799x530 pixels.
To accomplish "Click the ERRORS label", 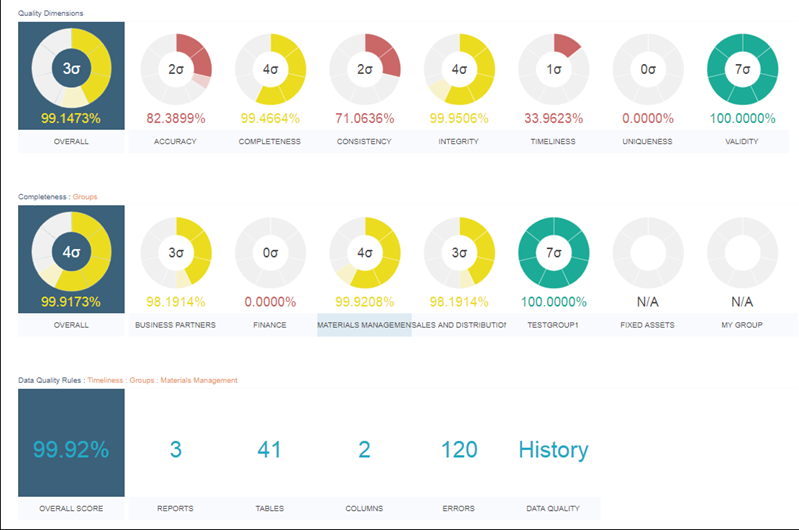I will pos(459,509).
